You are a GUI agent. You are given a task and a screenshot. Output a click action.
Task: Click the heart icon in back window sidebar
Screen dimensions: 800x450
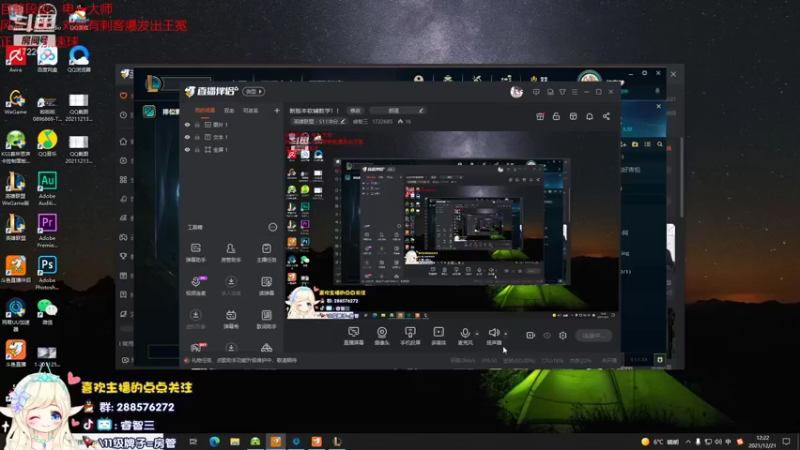pyautogui.click(x=123, y=95)
